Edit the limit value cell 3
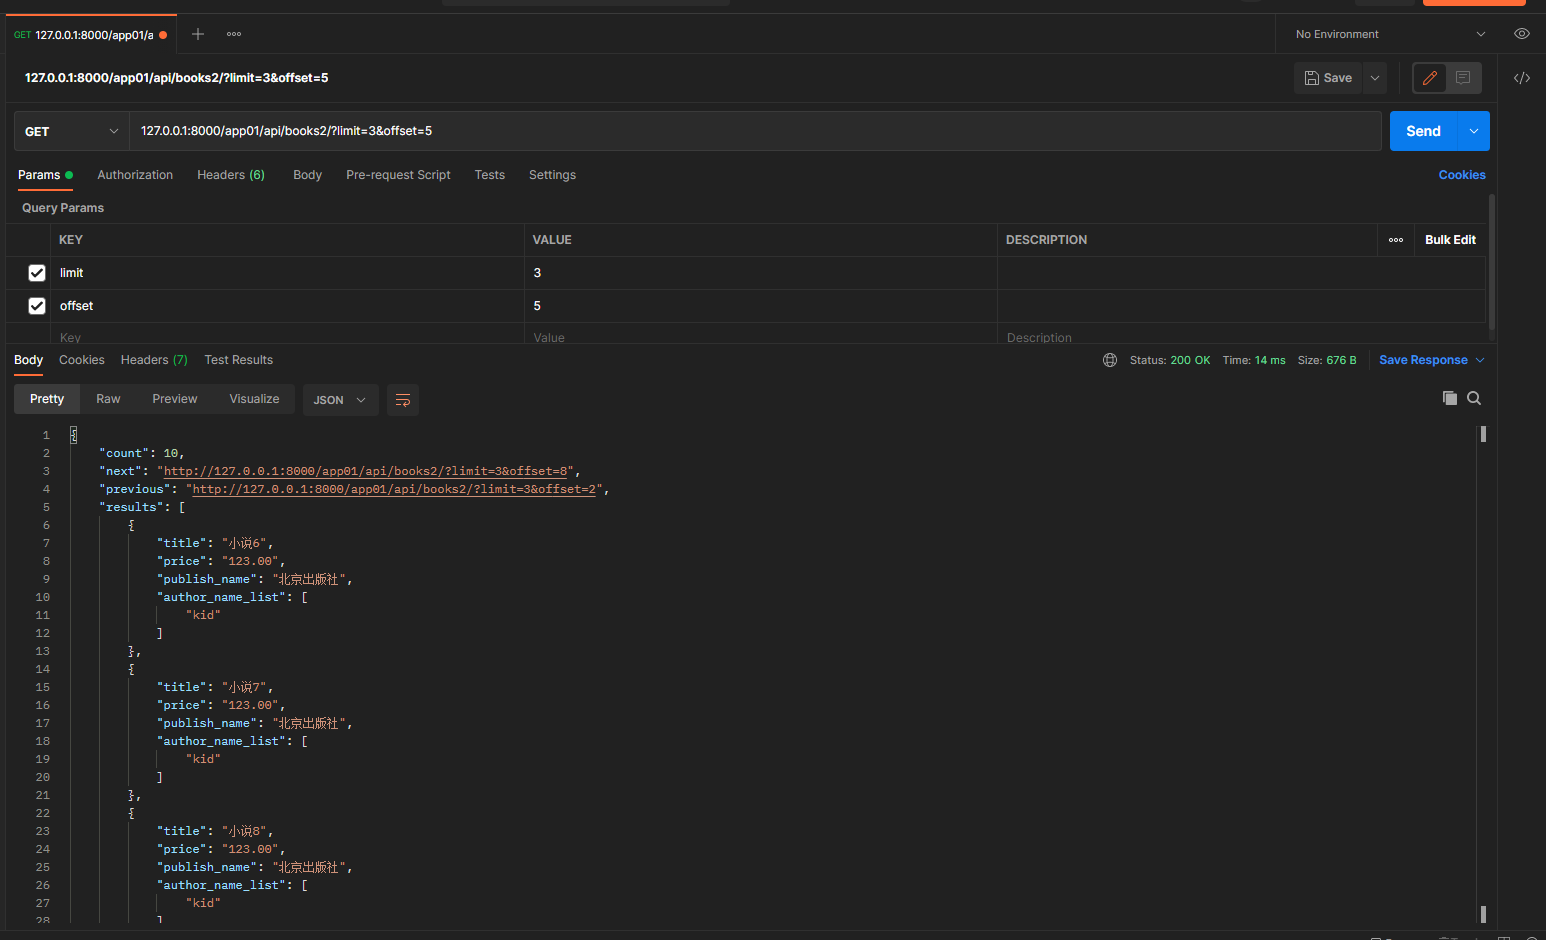The image size is (1546, 940). (x=760, y=273)
